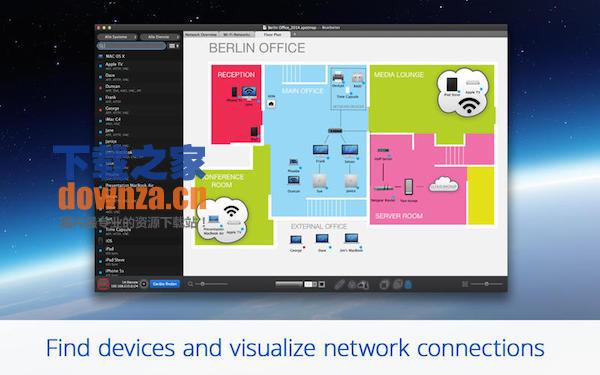Click Simon's iMac on the floor plan
The height and width of the screenshot is (375, 600).
(350, 151)
